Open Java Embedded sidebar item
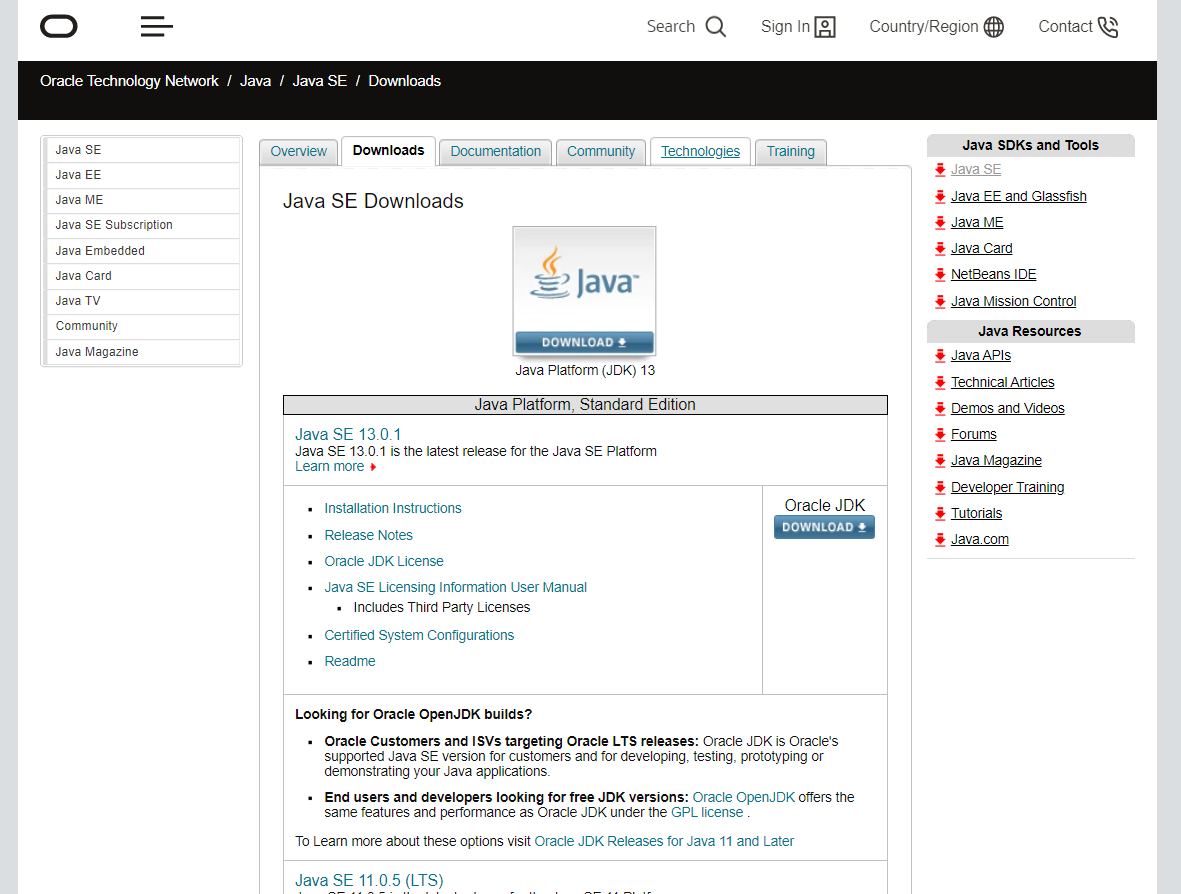The image size is (1181, 894). pos(143,251)
